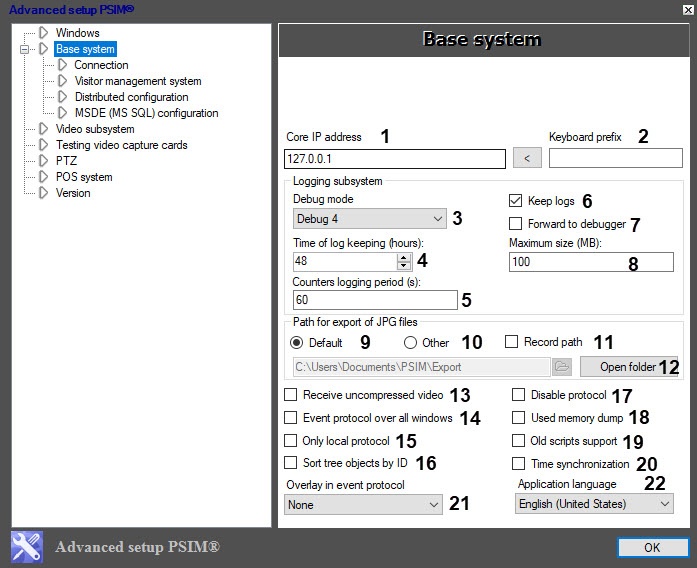The width and height of the screenshot is (697, 568).
Task: Enable Event protocol over all windows
Action: click(x=290, y=418)
